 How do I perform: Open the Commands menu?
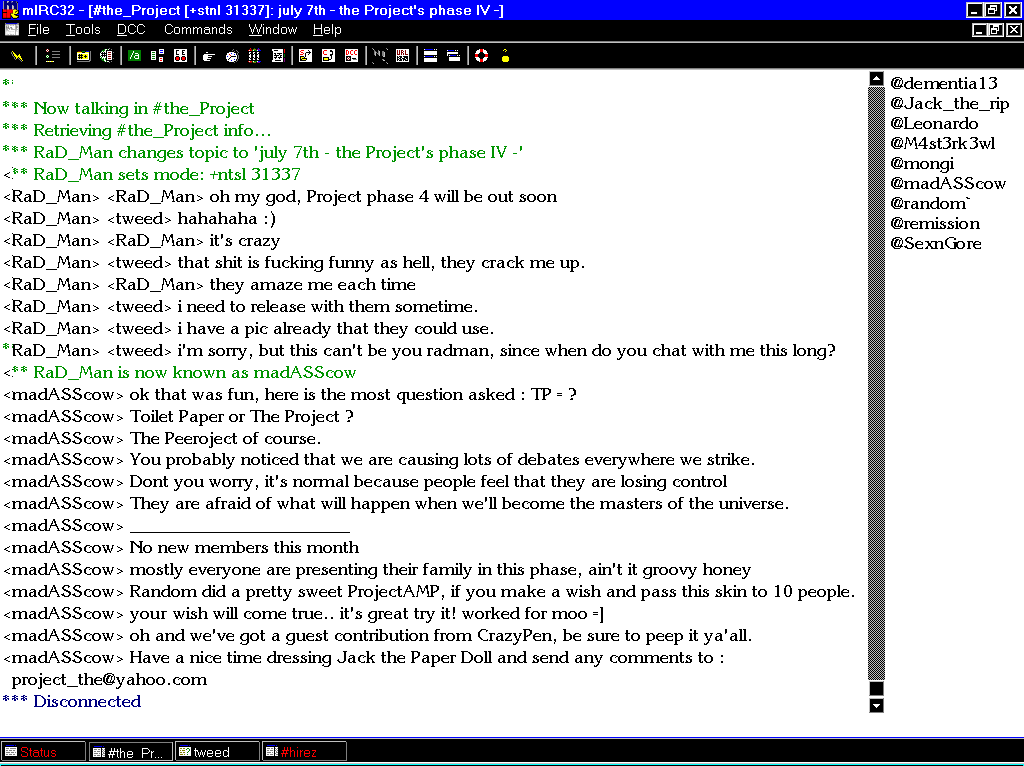tap(198, 30)
